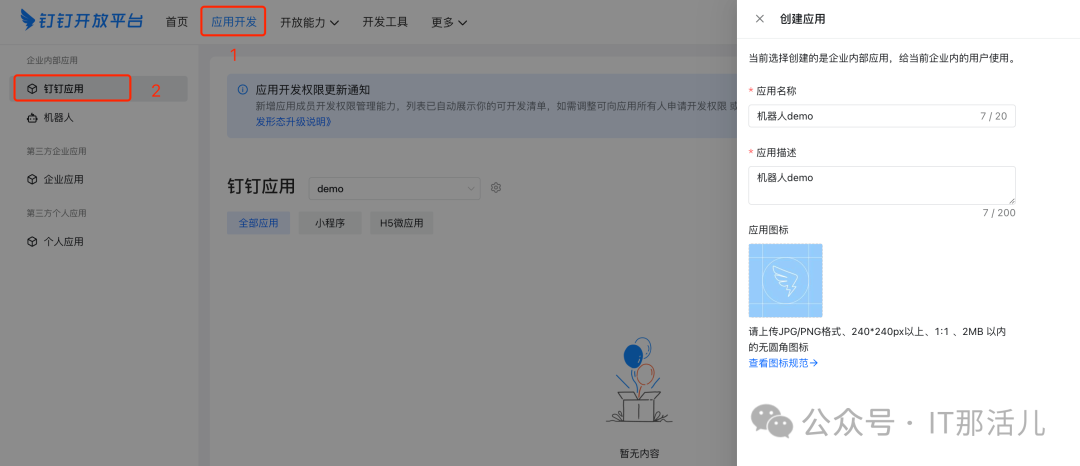Open the 查看图标规范 link

[x=783, y=363]
